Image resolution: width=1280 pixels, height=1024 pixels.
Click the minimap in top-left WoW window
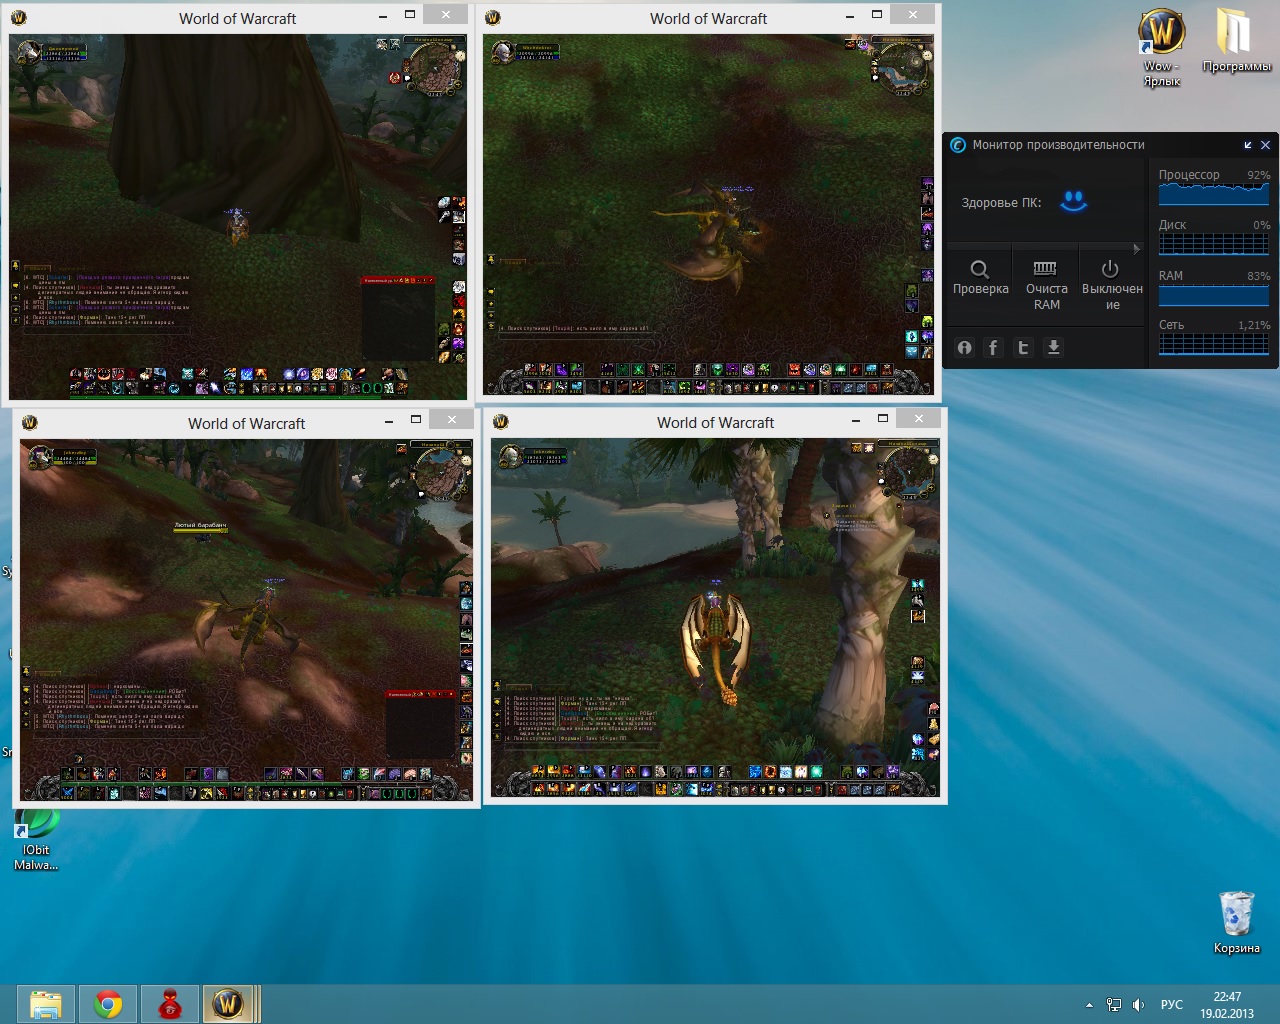click(435, 68)
